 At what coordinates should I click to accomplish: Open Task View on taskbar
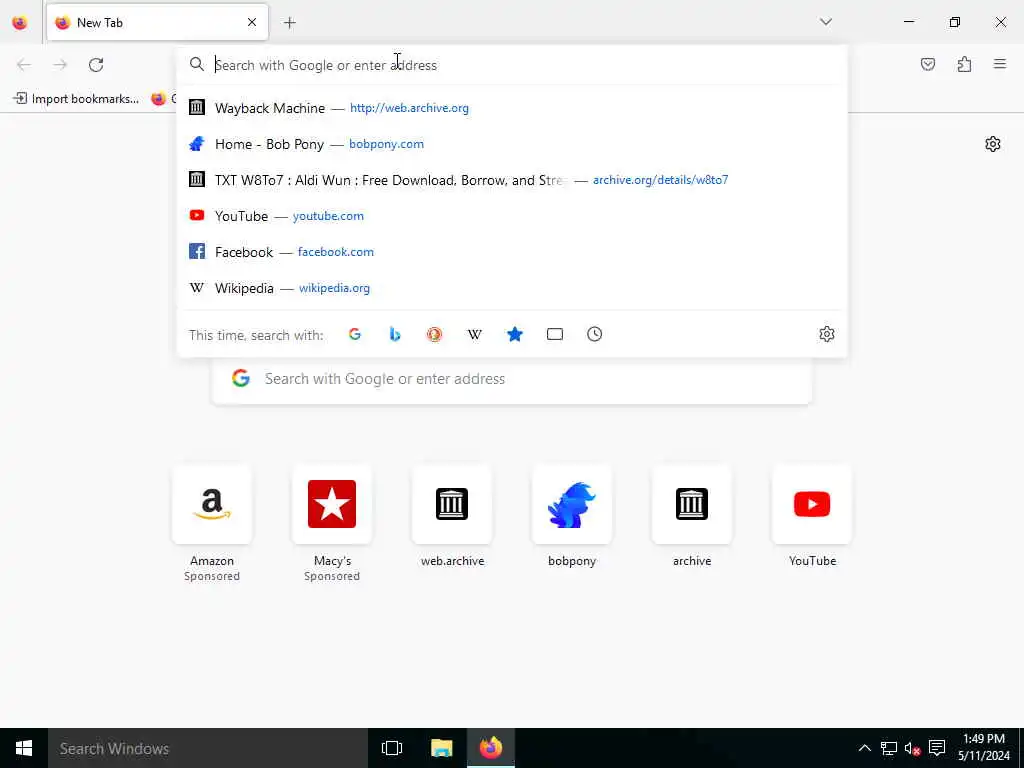(392, 748)
